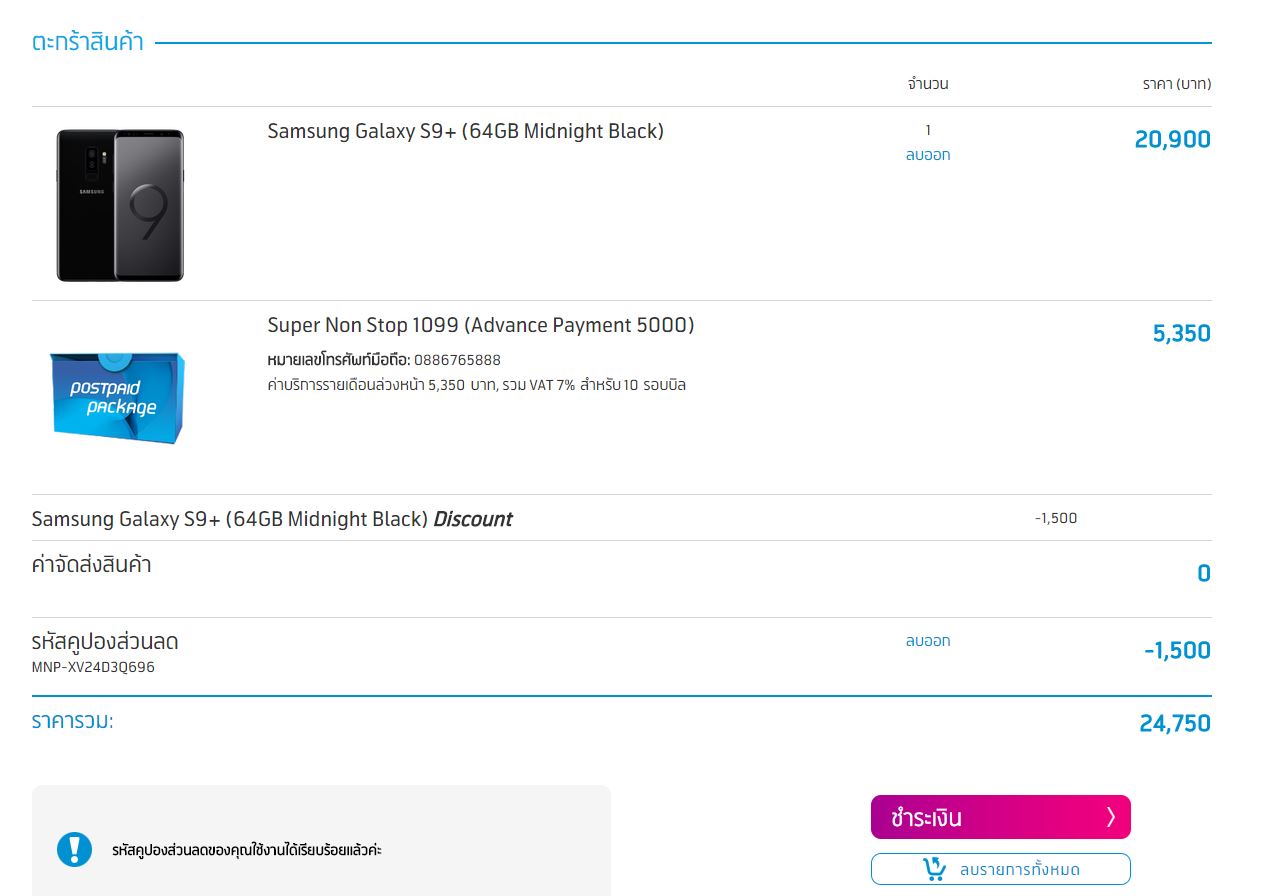
Task: Click the price 20,900
Action: tap(1172, 140)
